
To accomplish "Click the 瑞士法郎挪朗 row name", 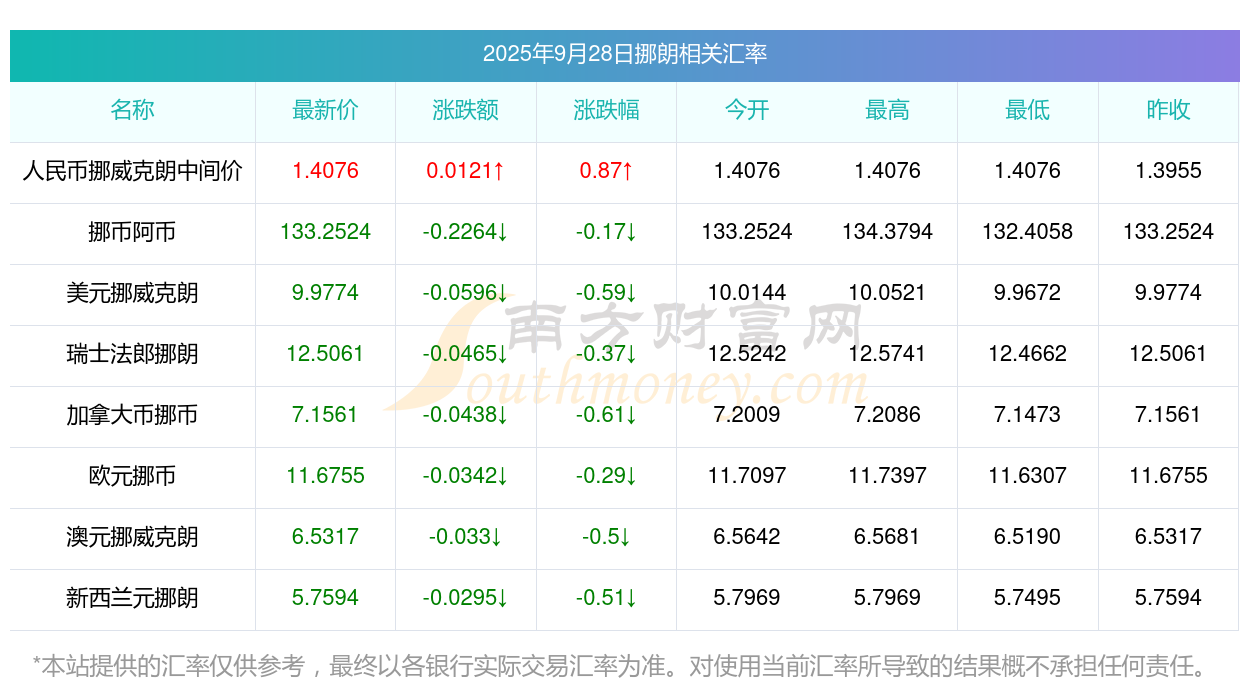I will click(x=133, y=354).
